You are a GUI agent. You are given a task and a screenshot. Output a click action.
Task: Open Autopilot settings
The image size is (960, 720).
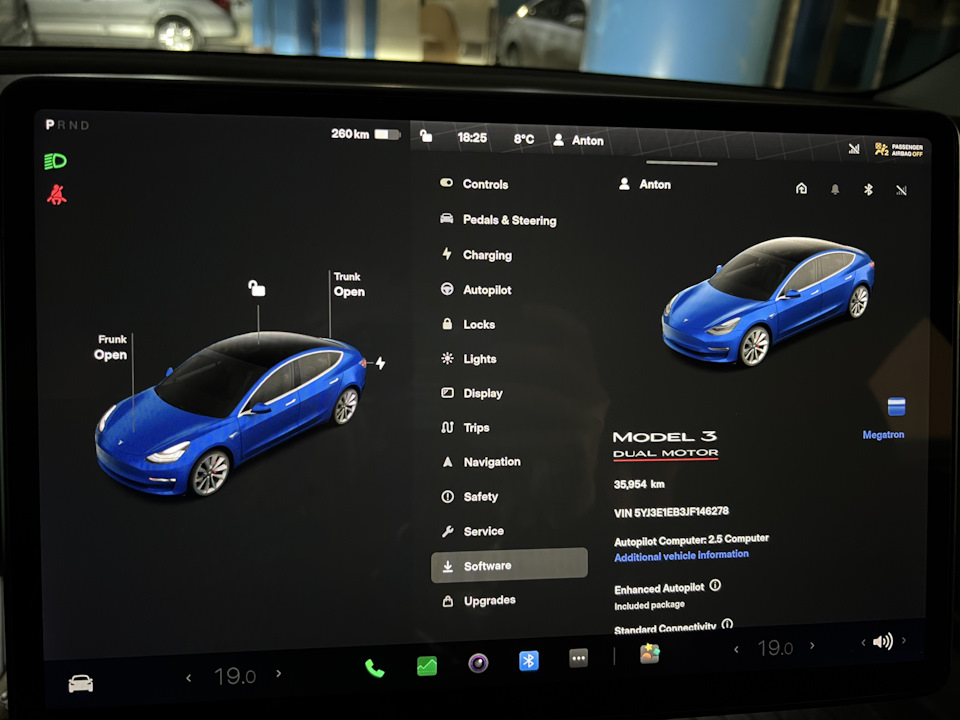[x=476, y=290]
